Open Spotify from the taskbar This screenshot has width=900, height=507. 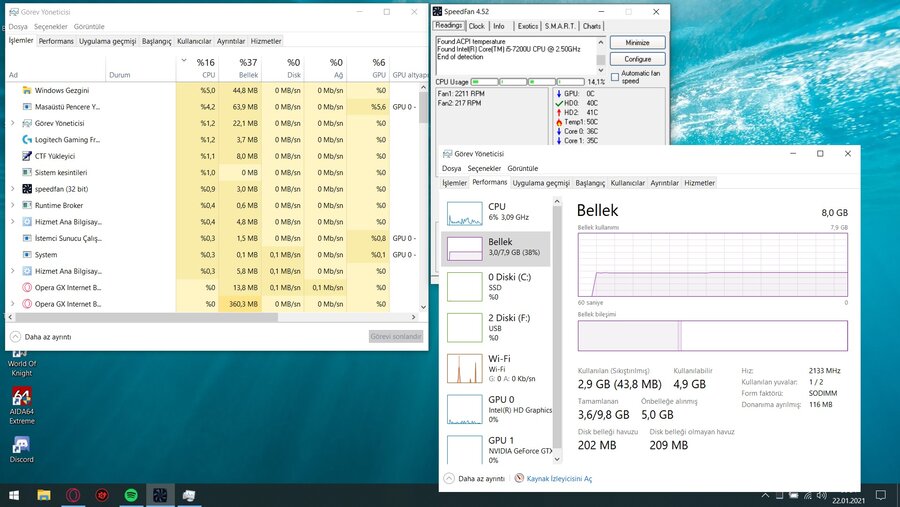pos(131,495)
